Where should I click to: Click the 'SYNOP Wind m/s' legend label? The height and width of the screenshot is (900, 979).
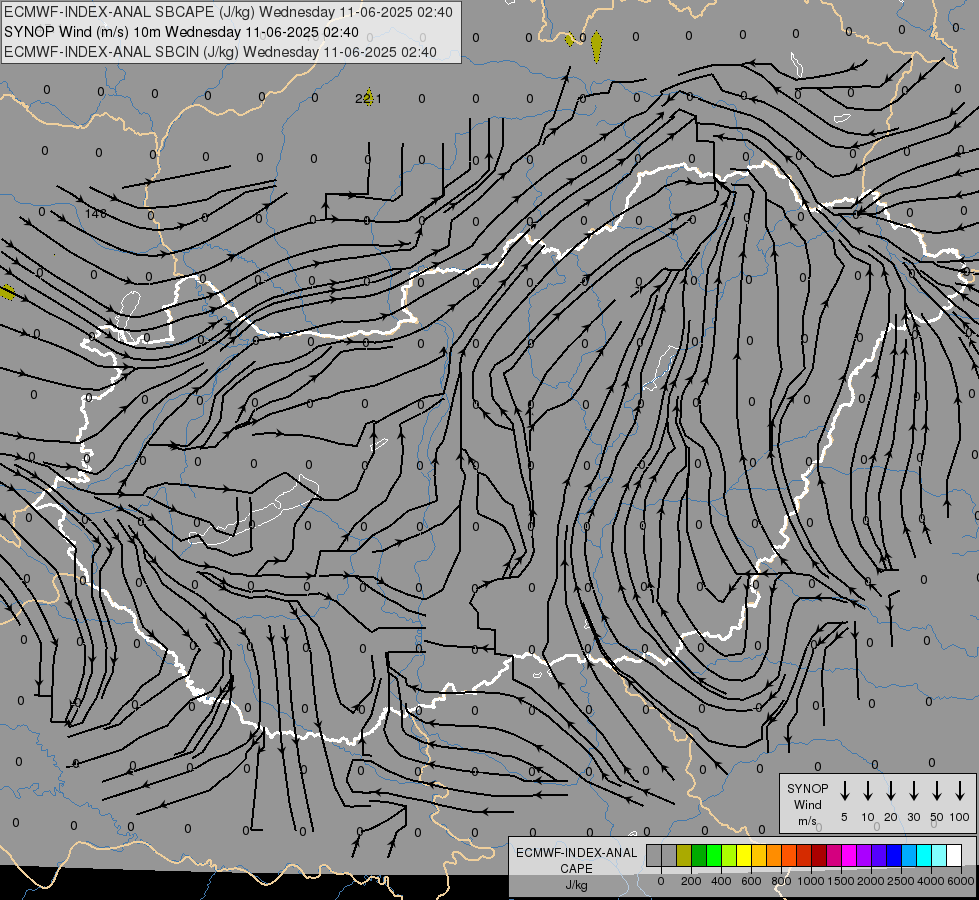tap(807, 804)
